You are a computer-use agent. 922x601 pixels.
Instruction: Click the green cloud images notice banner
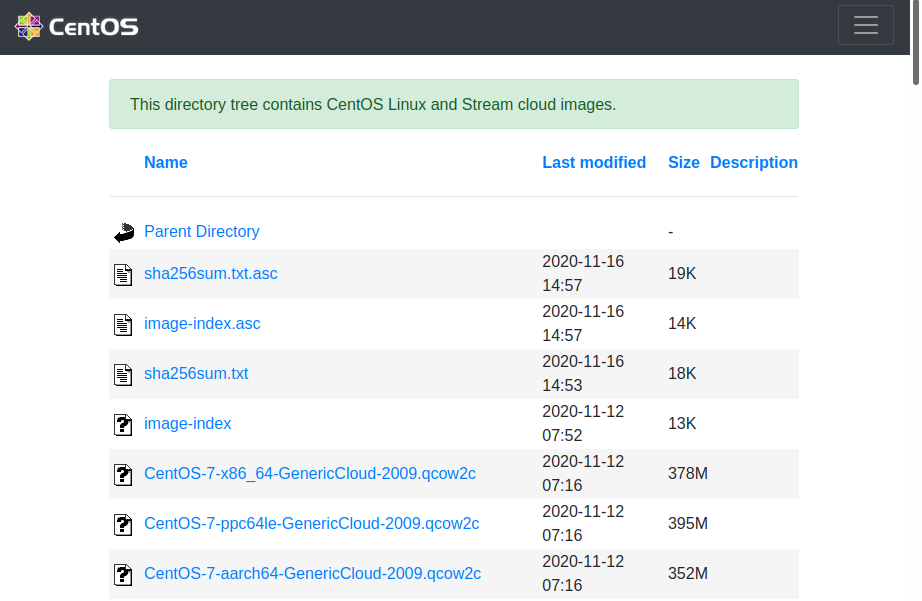[x=454, y=104]
